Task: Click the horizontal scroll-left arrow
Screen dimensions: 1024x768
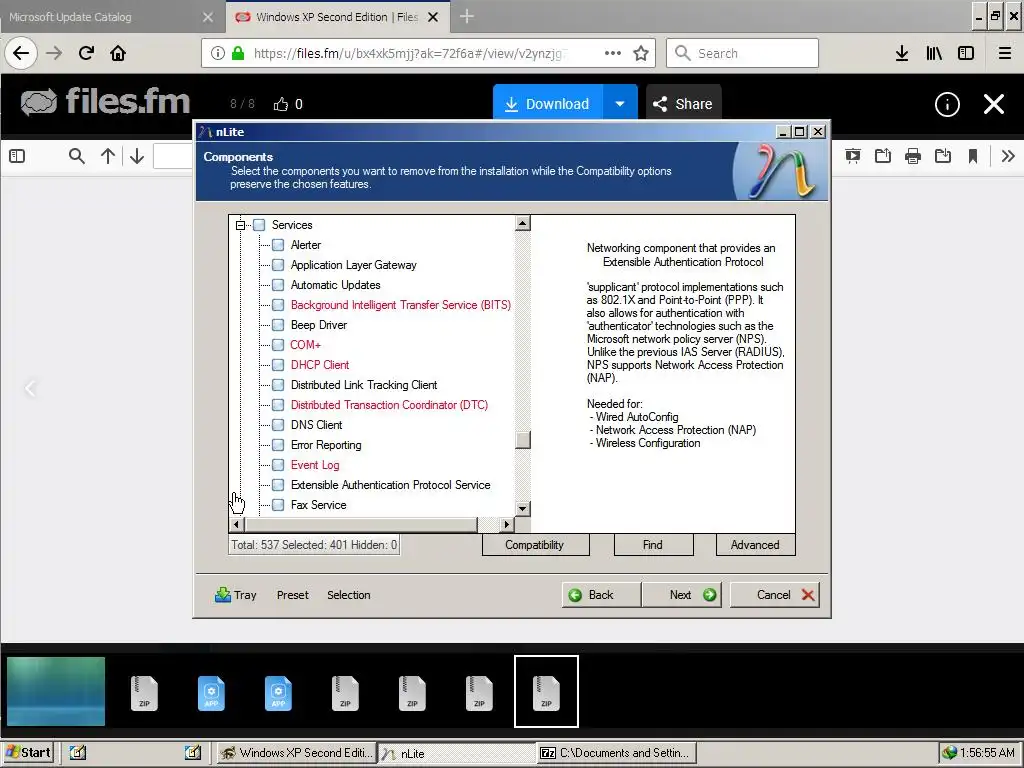Action: 236,524
